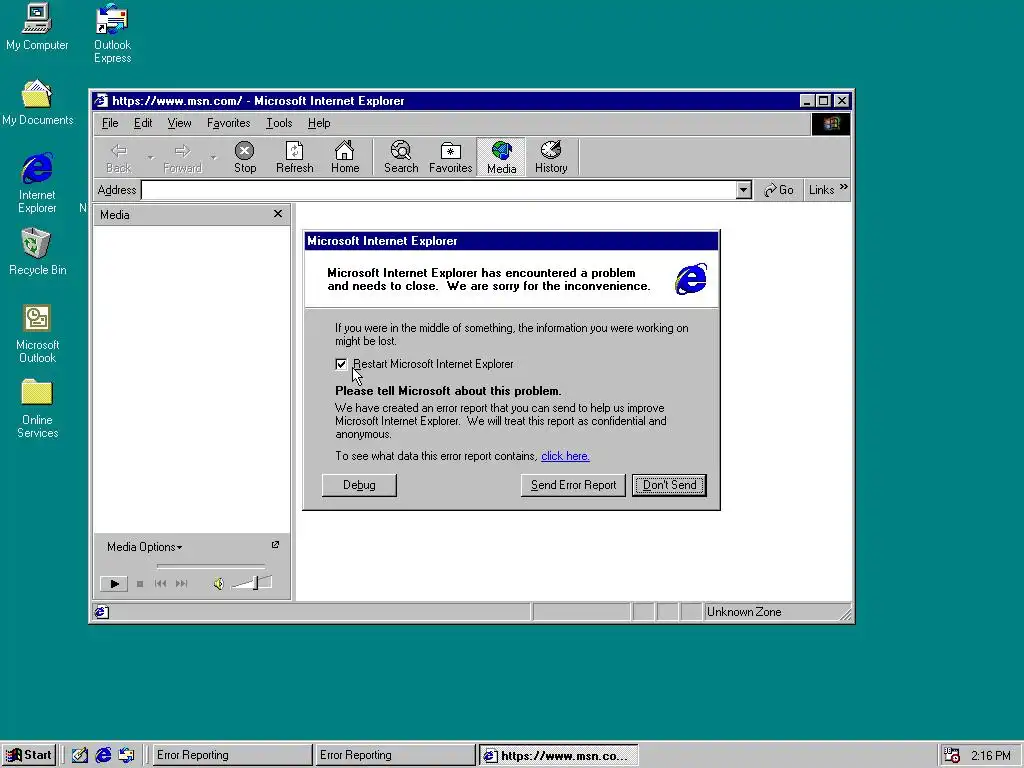Click quick launch Show Desktop icon

coord(80,756)
